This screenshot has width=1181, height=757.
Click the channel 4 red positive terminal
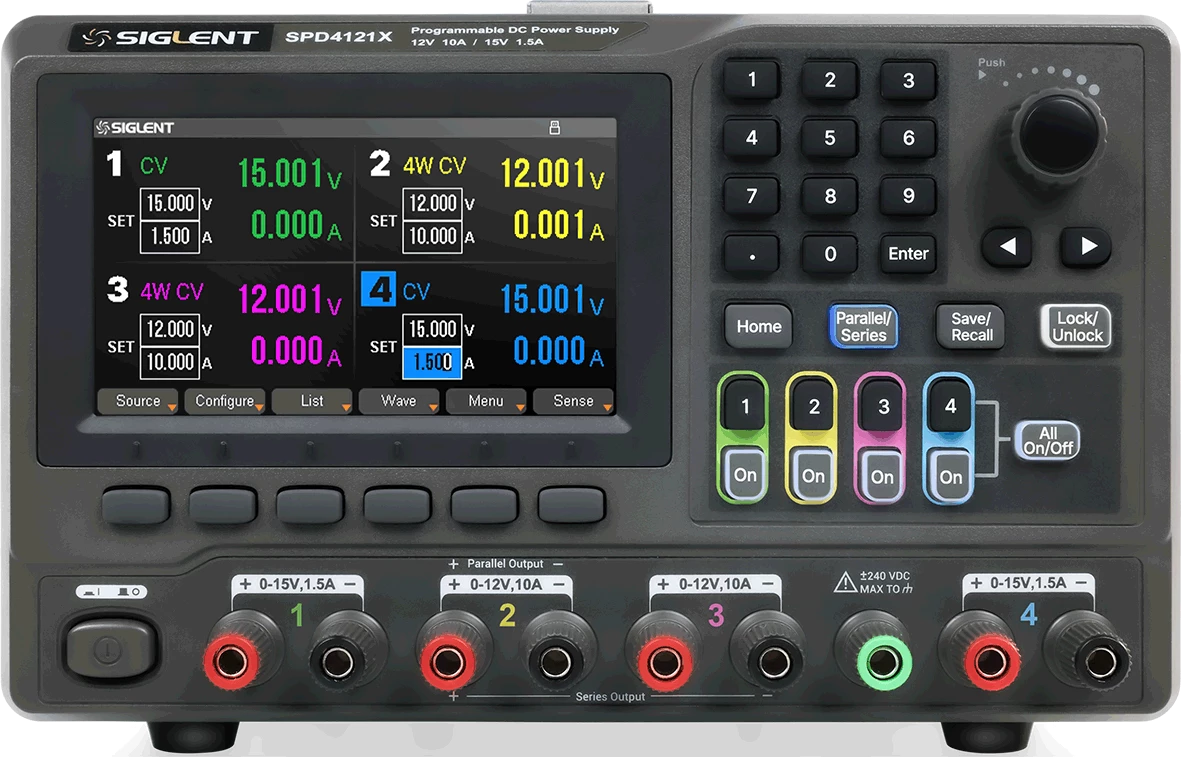click(992, 662)
